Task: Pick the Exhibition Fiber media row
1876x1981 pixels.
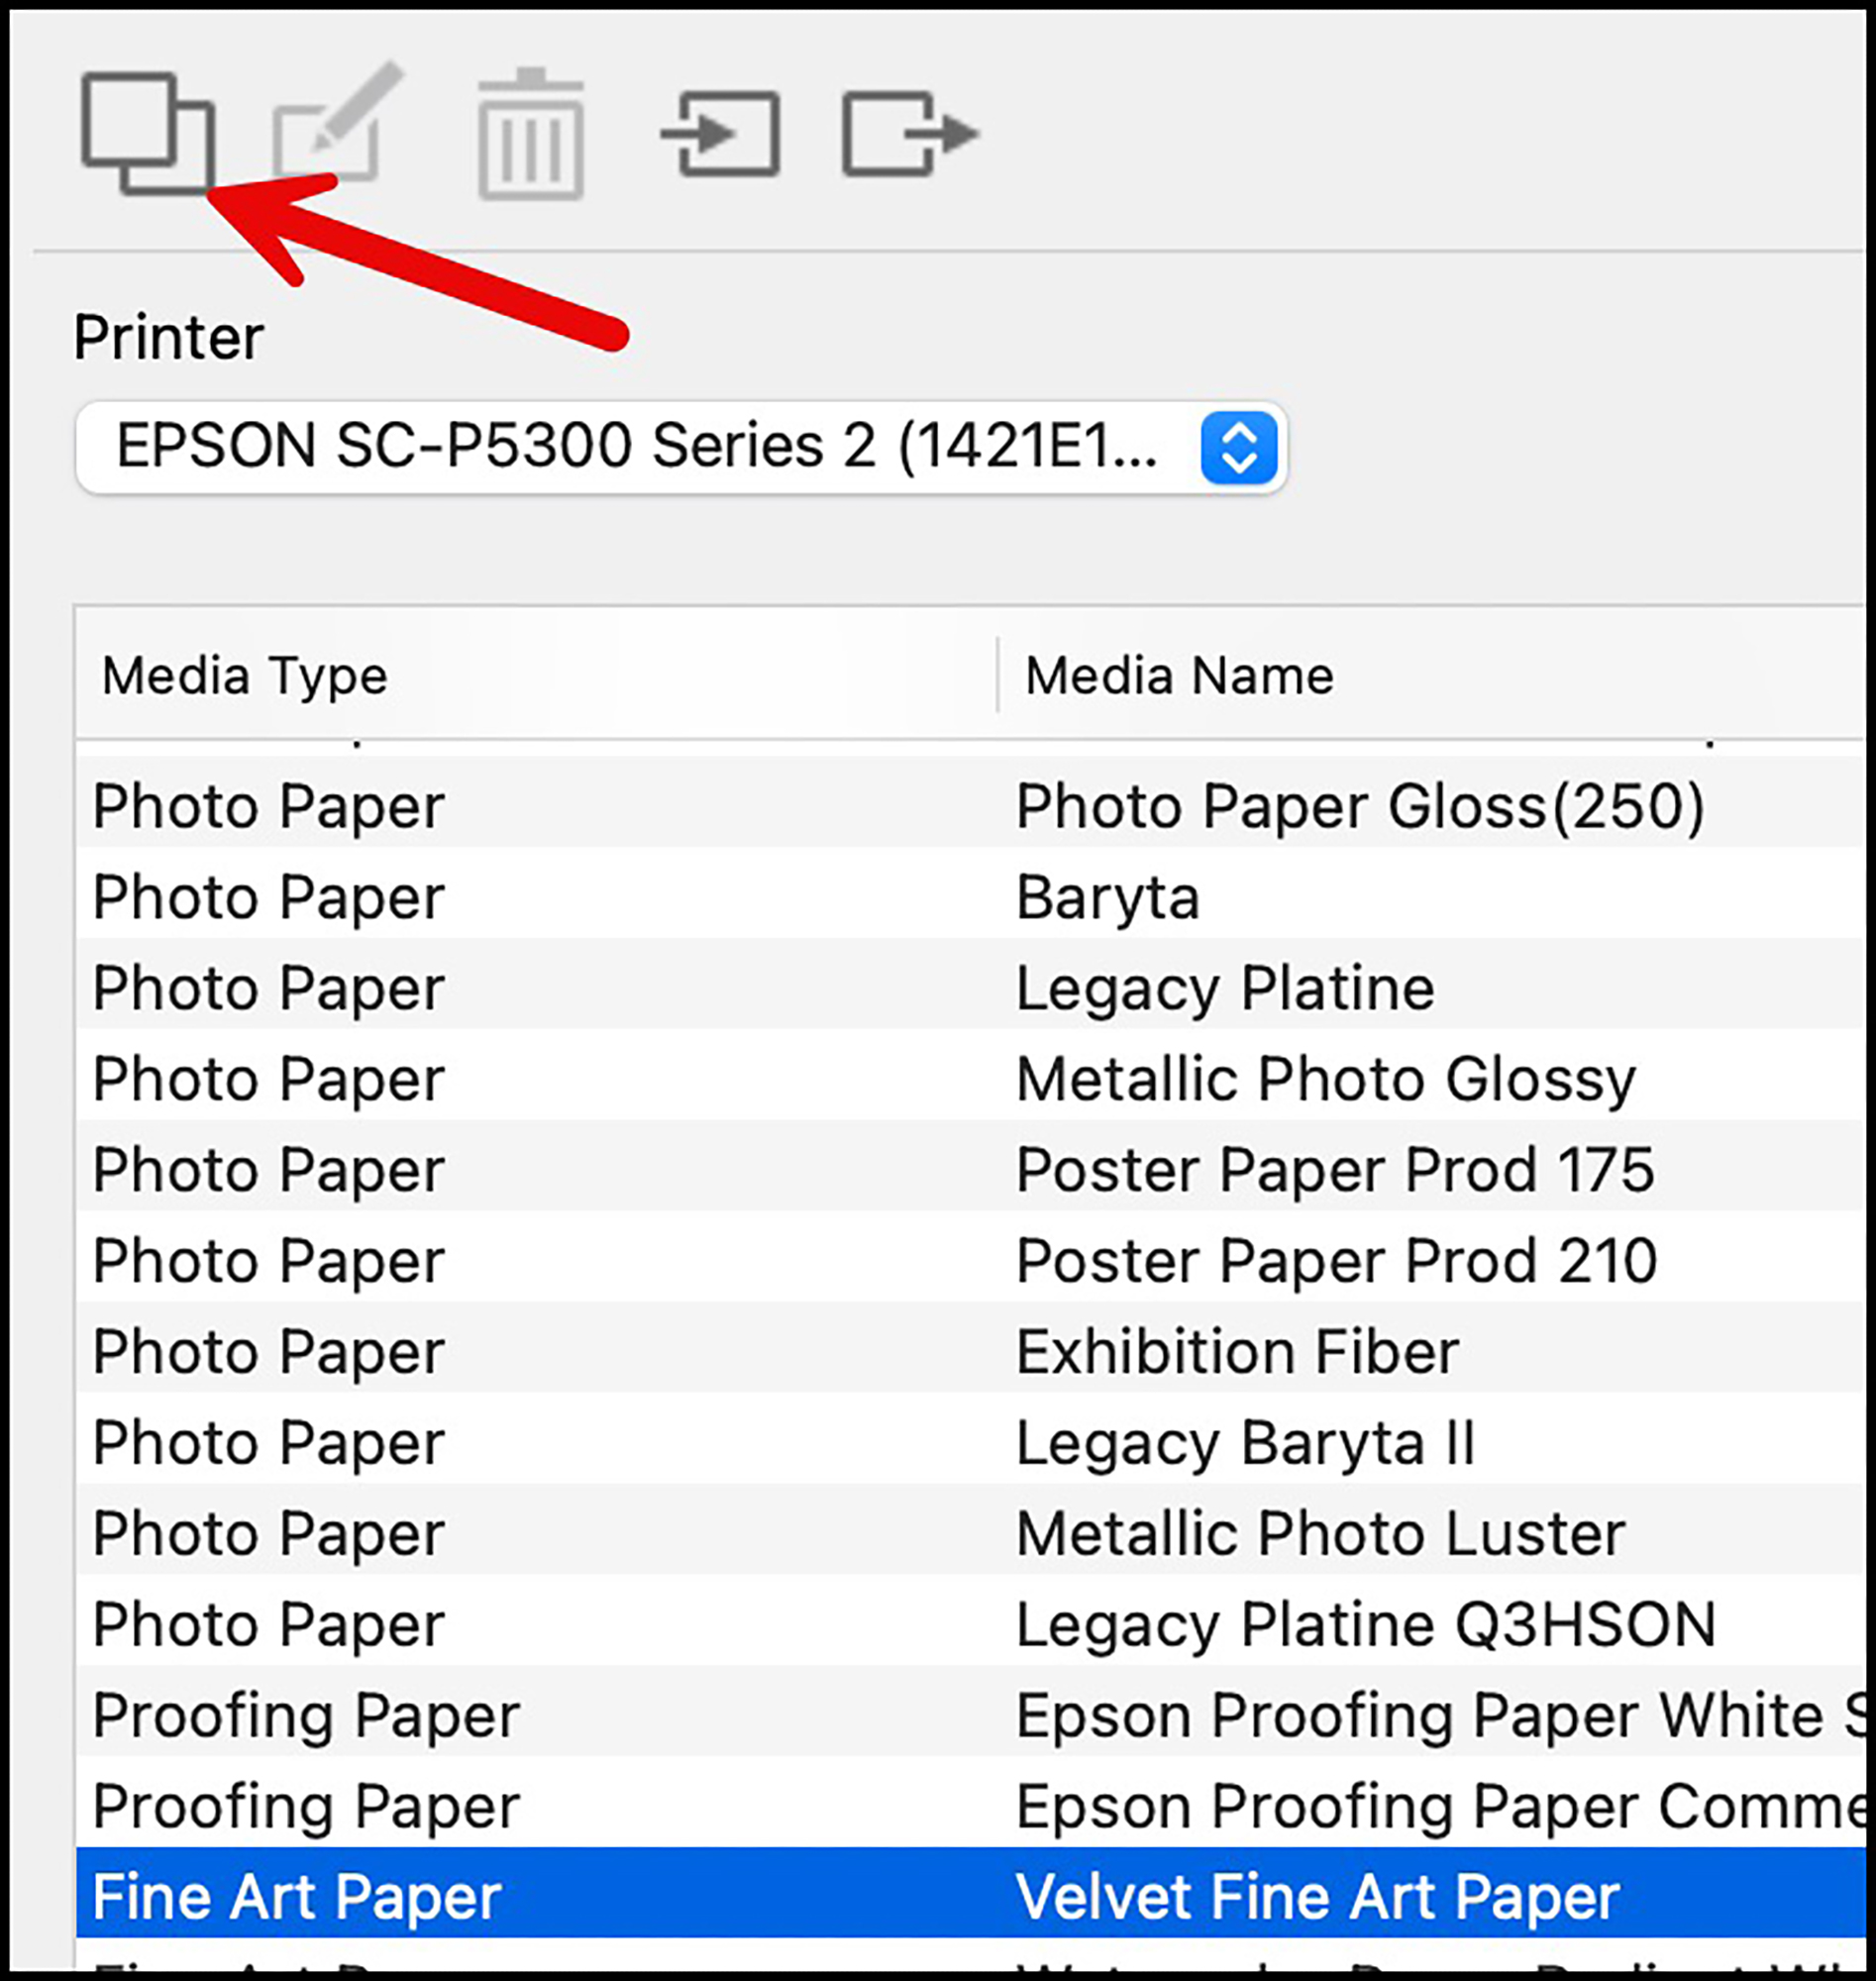Action: pyautogui.click(x=971, y=1352)
